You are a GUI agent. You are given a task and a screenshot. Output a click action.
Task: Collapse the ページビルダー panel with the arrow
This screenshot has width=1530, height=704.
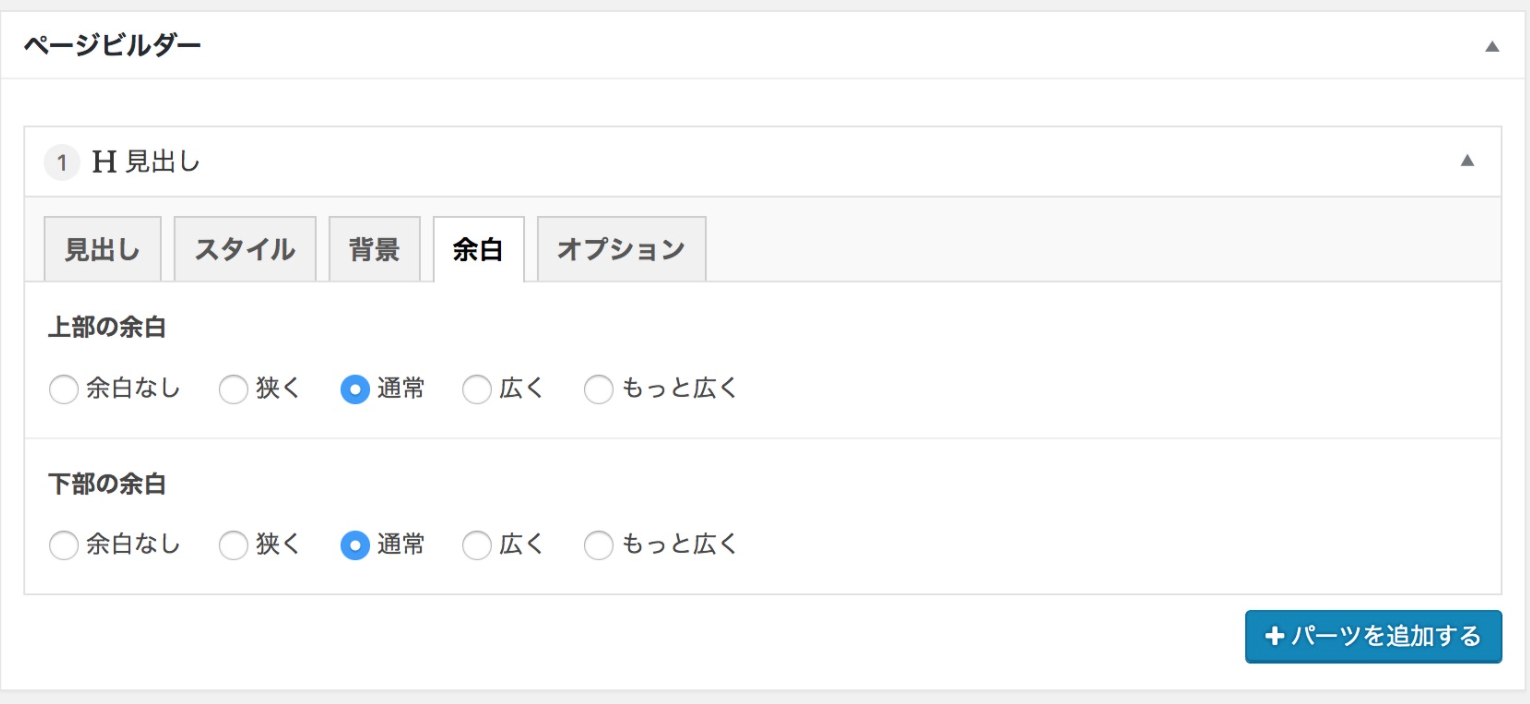coord(1492,46)
